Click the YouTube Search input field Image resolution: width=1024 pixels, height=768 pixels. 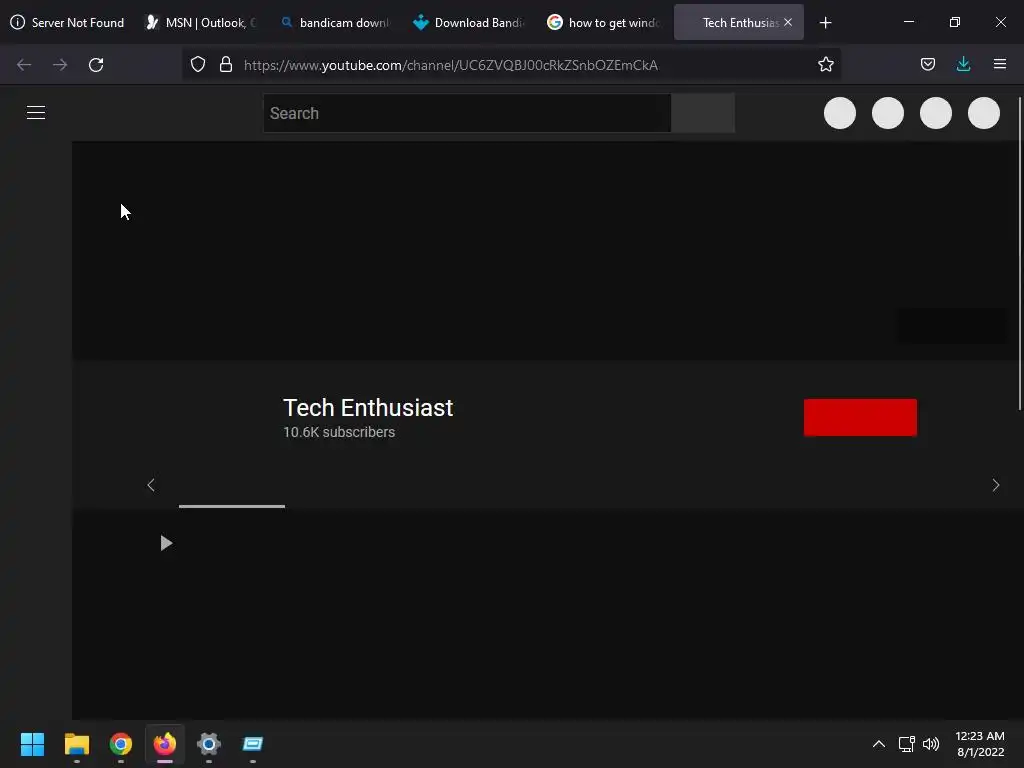467,113
